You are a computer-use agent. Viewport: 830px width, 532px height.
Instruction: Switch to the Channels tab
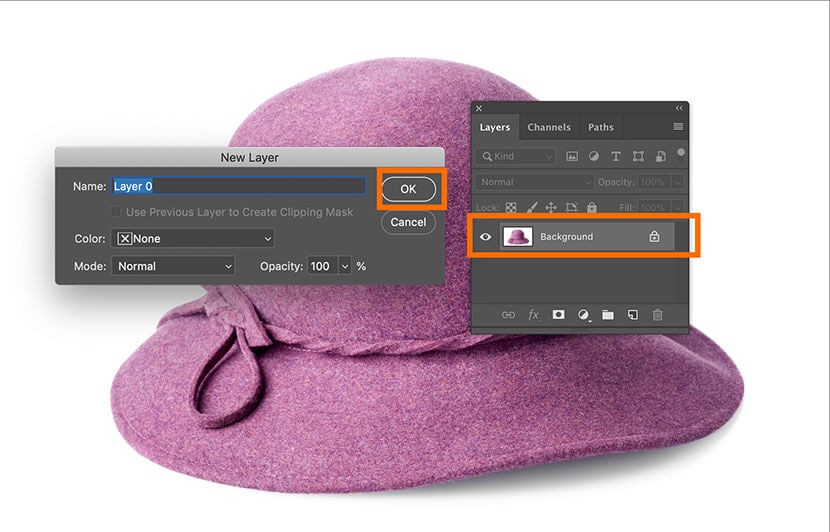pyautogui.click(x=549, y=127)
